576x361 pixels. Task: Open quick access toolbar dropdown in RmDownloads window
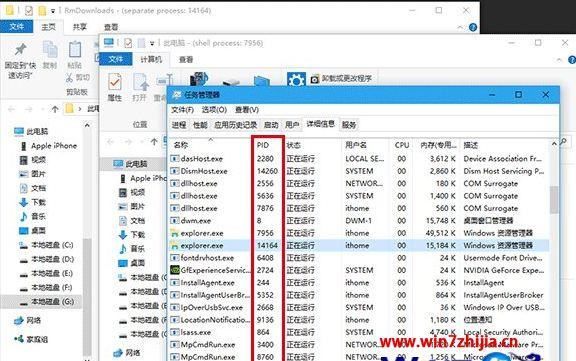pos(53,11)
